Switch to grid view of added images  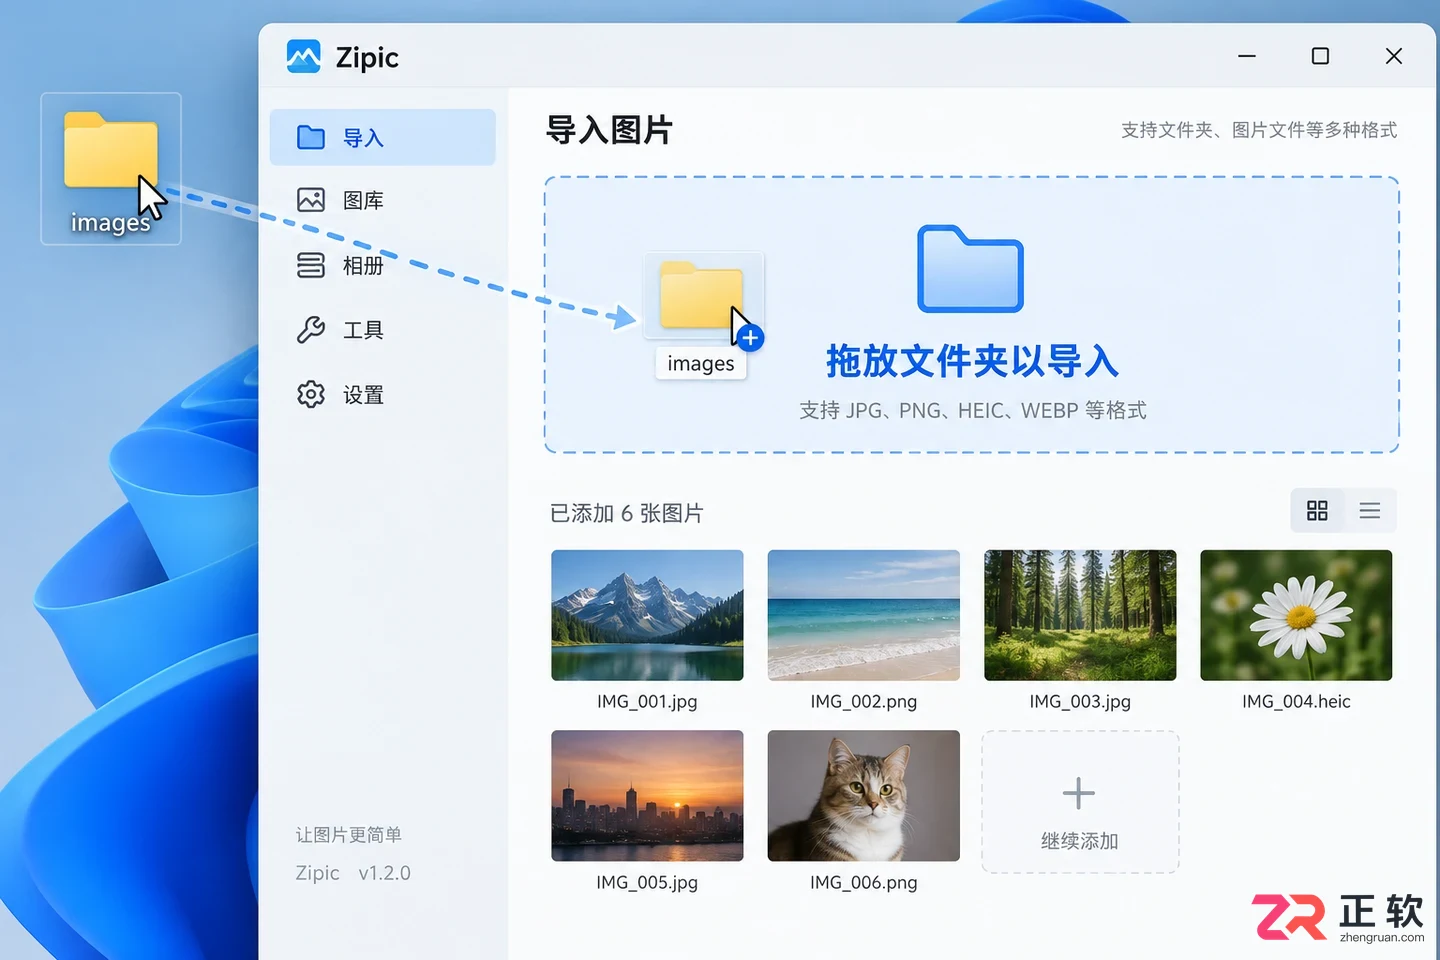1317,511
